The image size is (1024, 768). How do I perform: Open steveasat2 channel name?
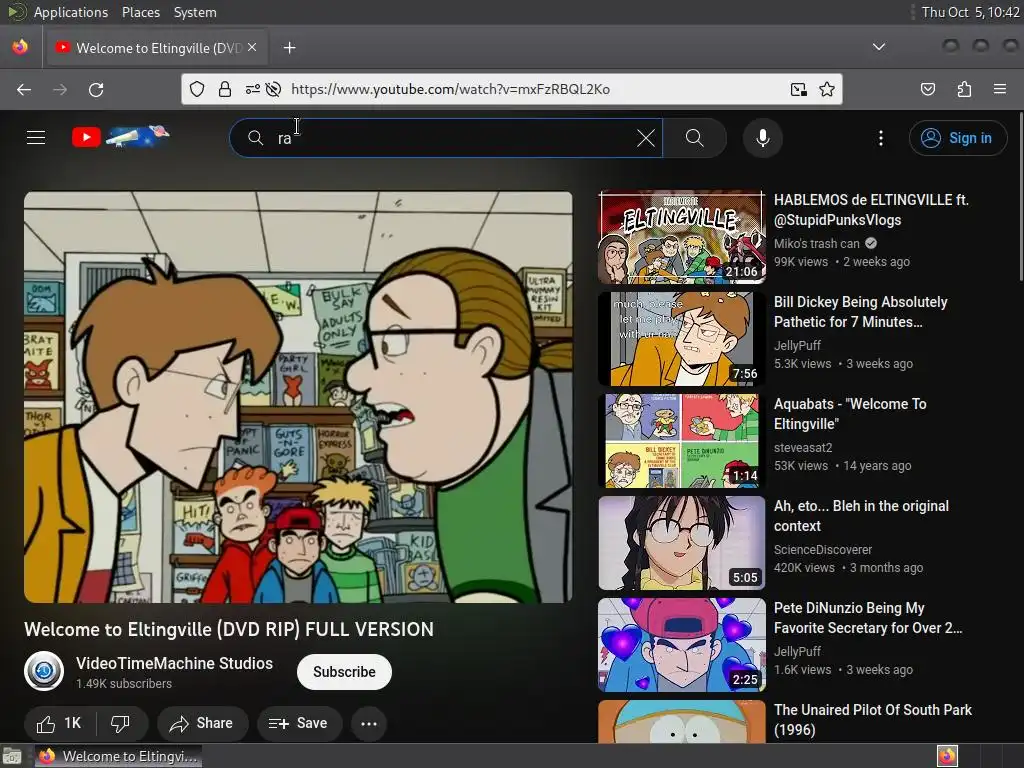(x=803, y=447)
